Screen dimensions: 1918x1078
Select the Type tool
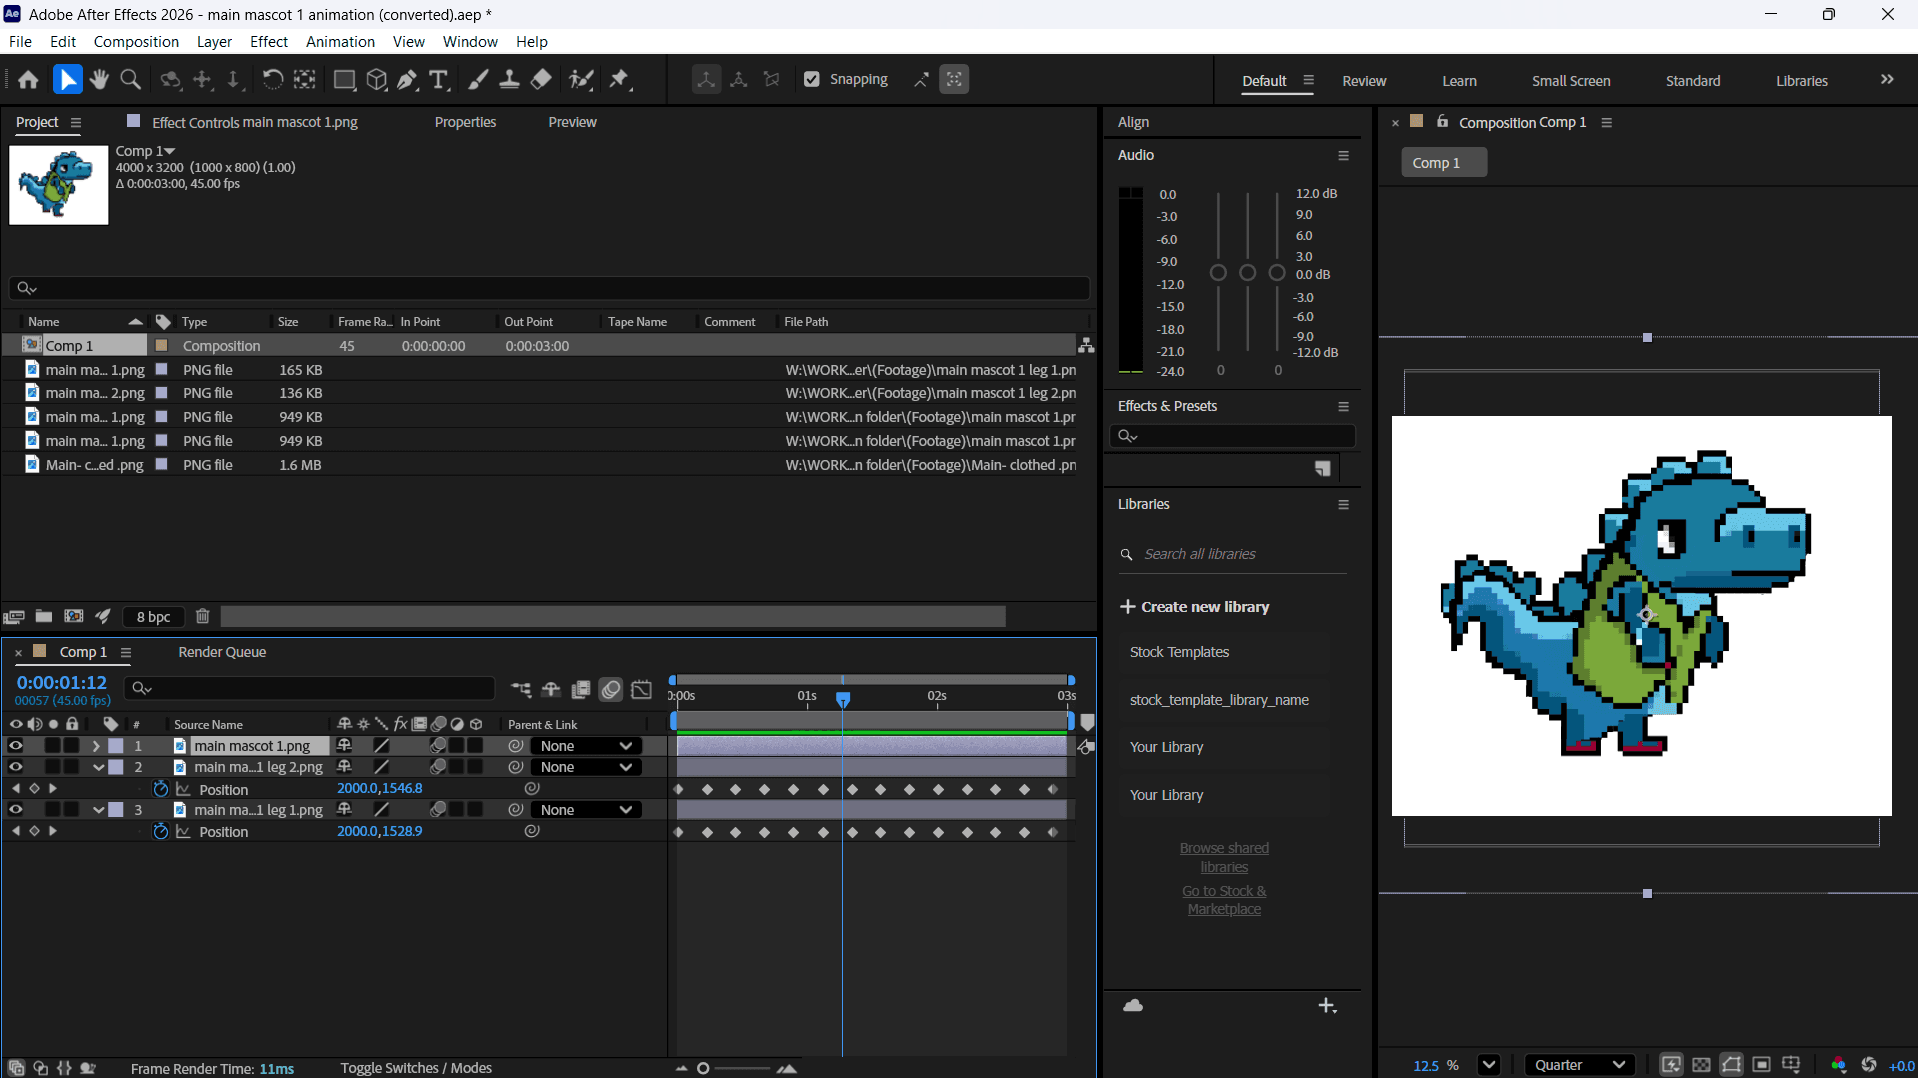(x=438, y=80)
